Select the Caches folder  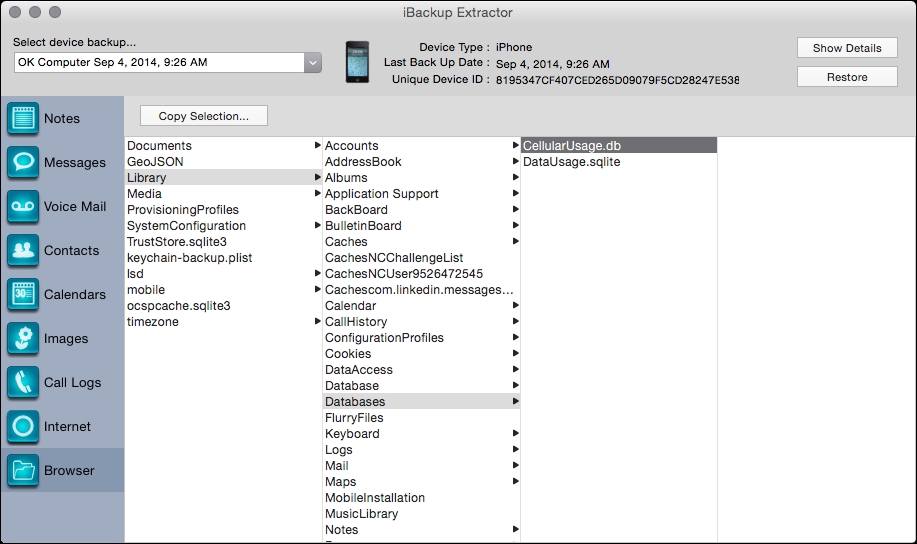346,242
